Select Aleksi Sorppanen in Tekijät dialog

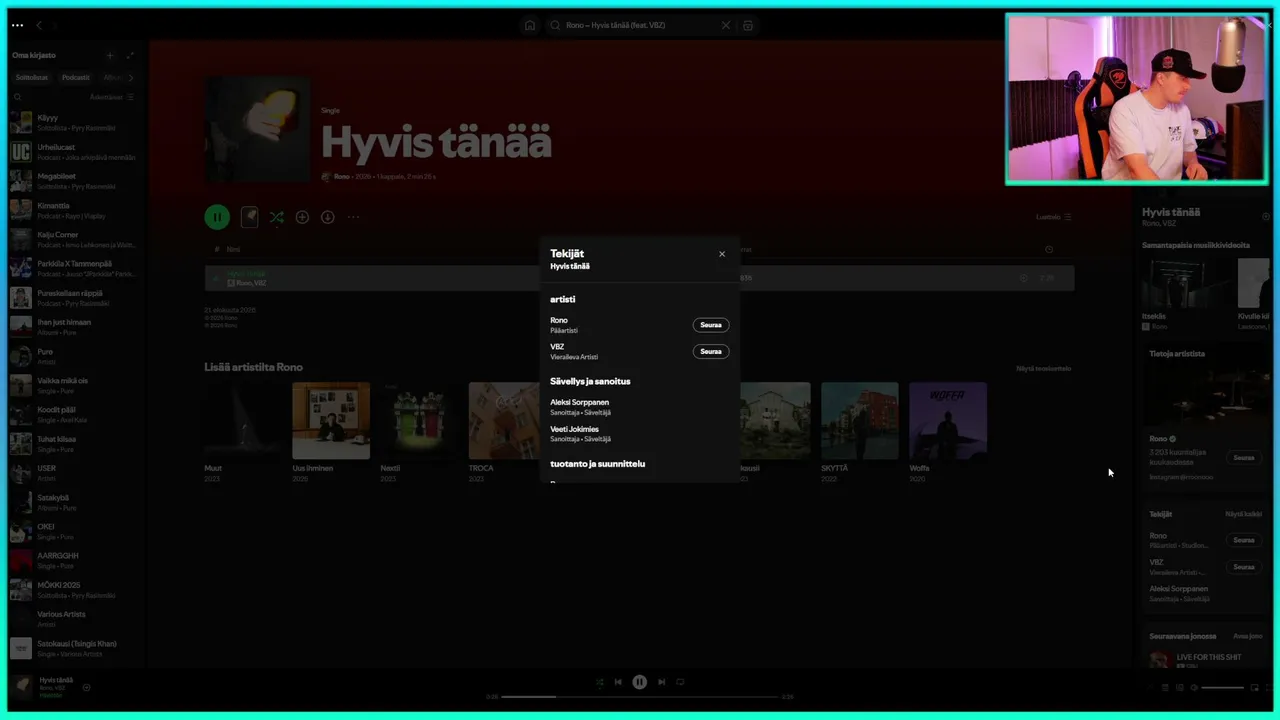tap(579, 402)
